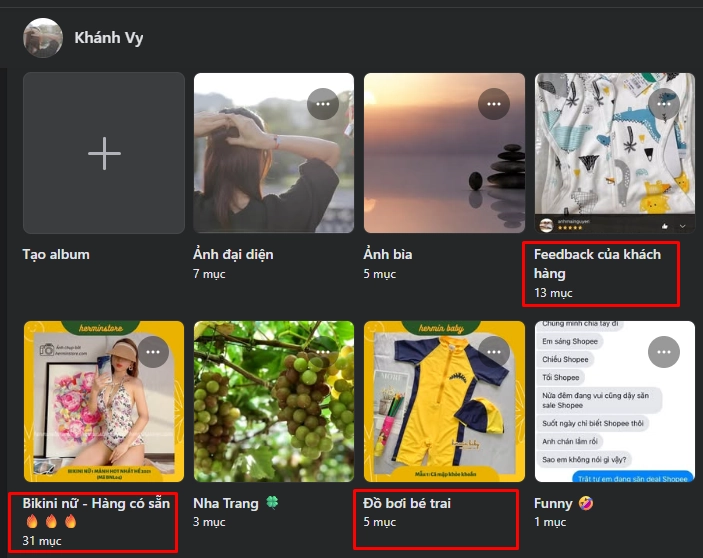Open options menu on Nha Trang album
703x558 pixels.
tap(323, 352)
